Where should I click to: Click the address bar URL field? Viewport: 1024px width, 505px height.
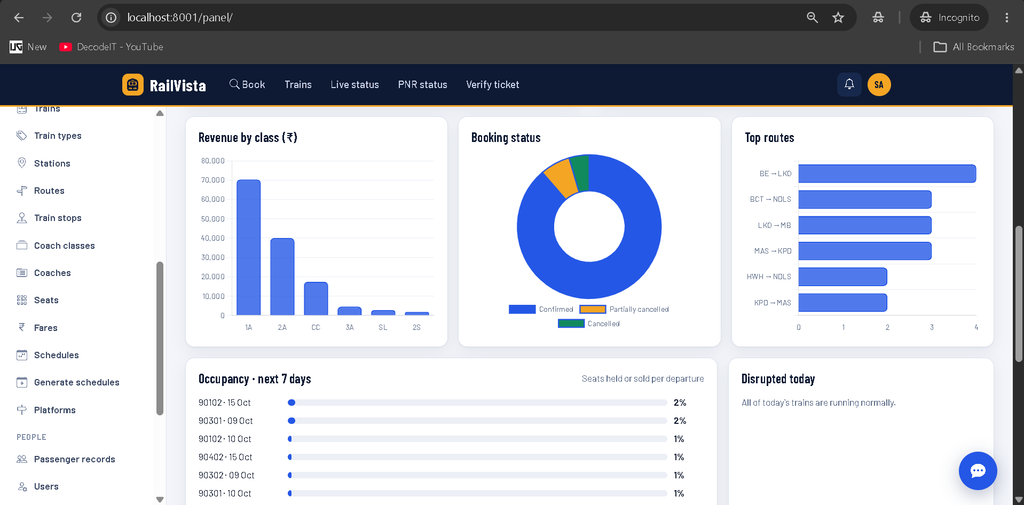point(457,18)
